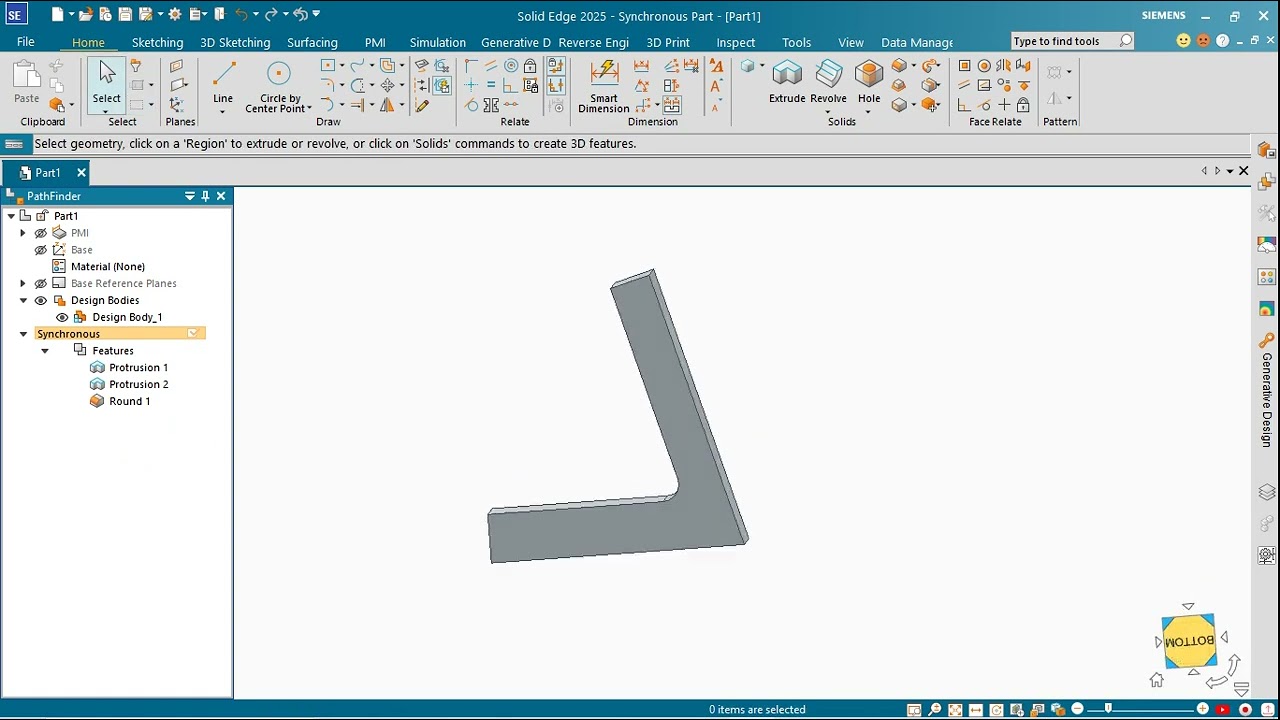Click the BOTTOM face of view cube
The image size is (1280, 720).
point(1190,641)
